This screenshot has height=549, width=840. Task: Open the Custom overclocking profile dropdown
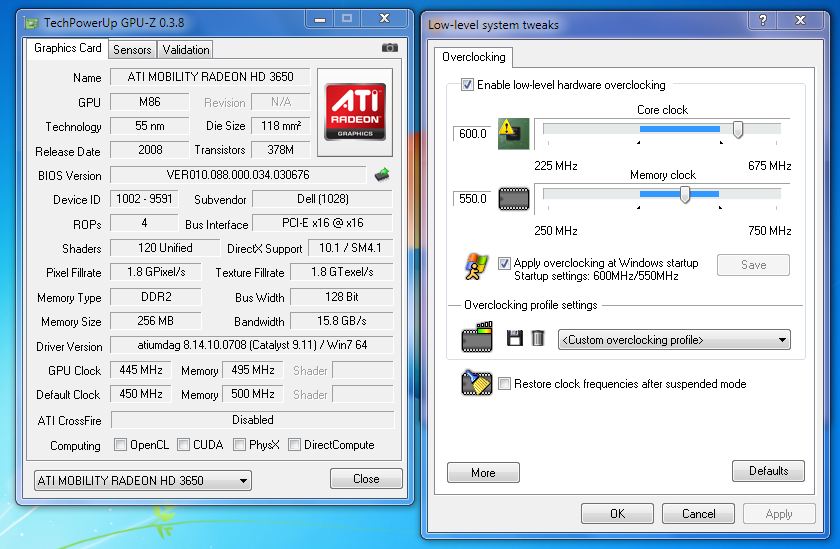pyautogui.click(x=674, y=340)
